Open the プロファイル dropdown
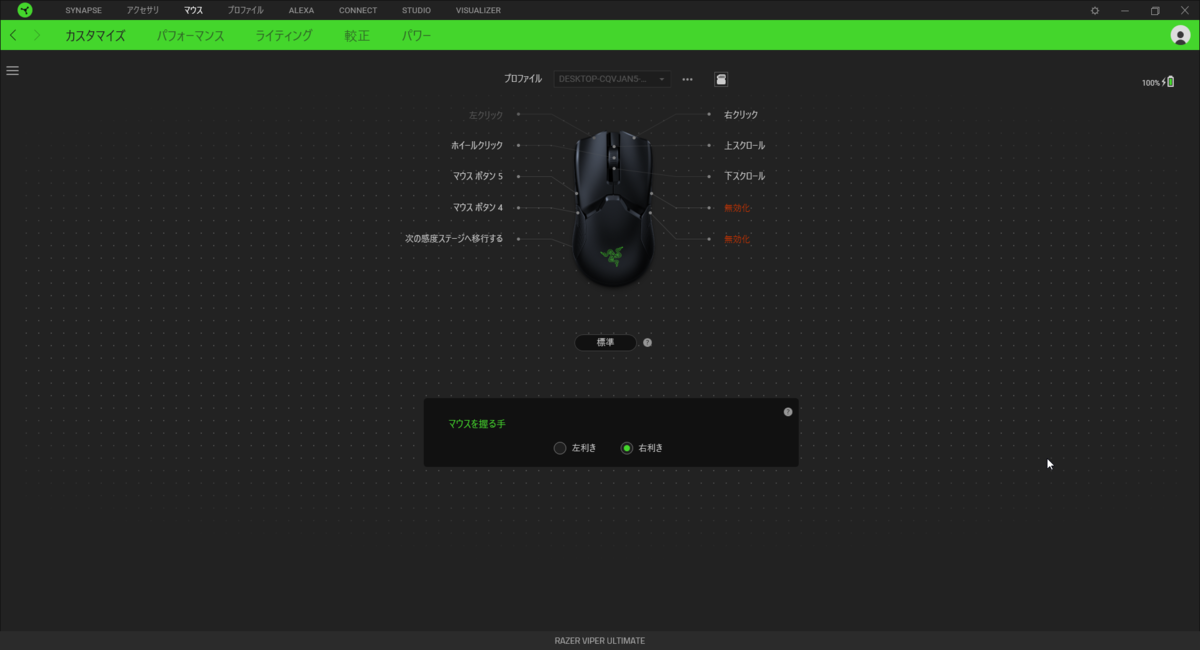 coord(612,79)
